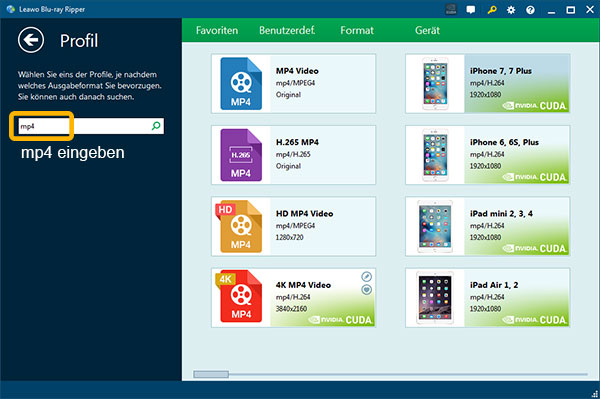Open the Favoriten tab
This screenshot has width=600, height=399.
pos(217,31)
